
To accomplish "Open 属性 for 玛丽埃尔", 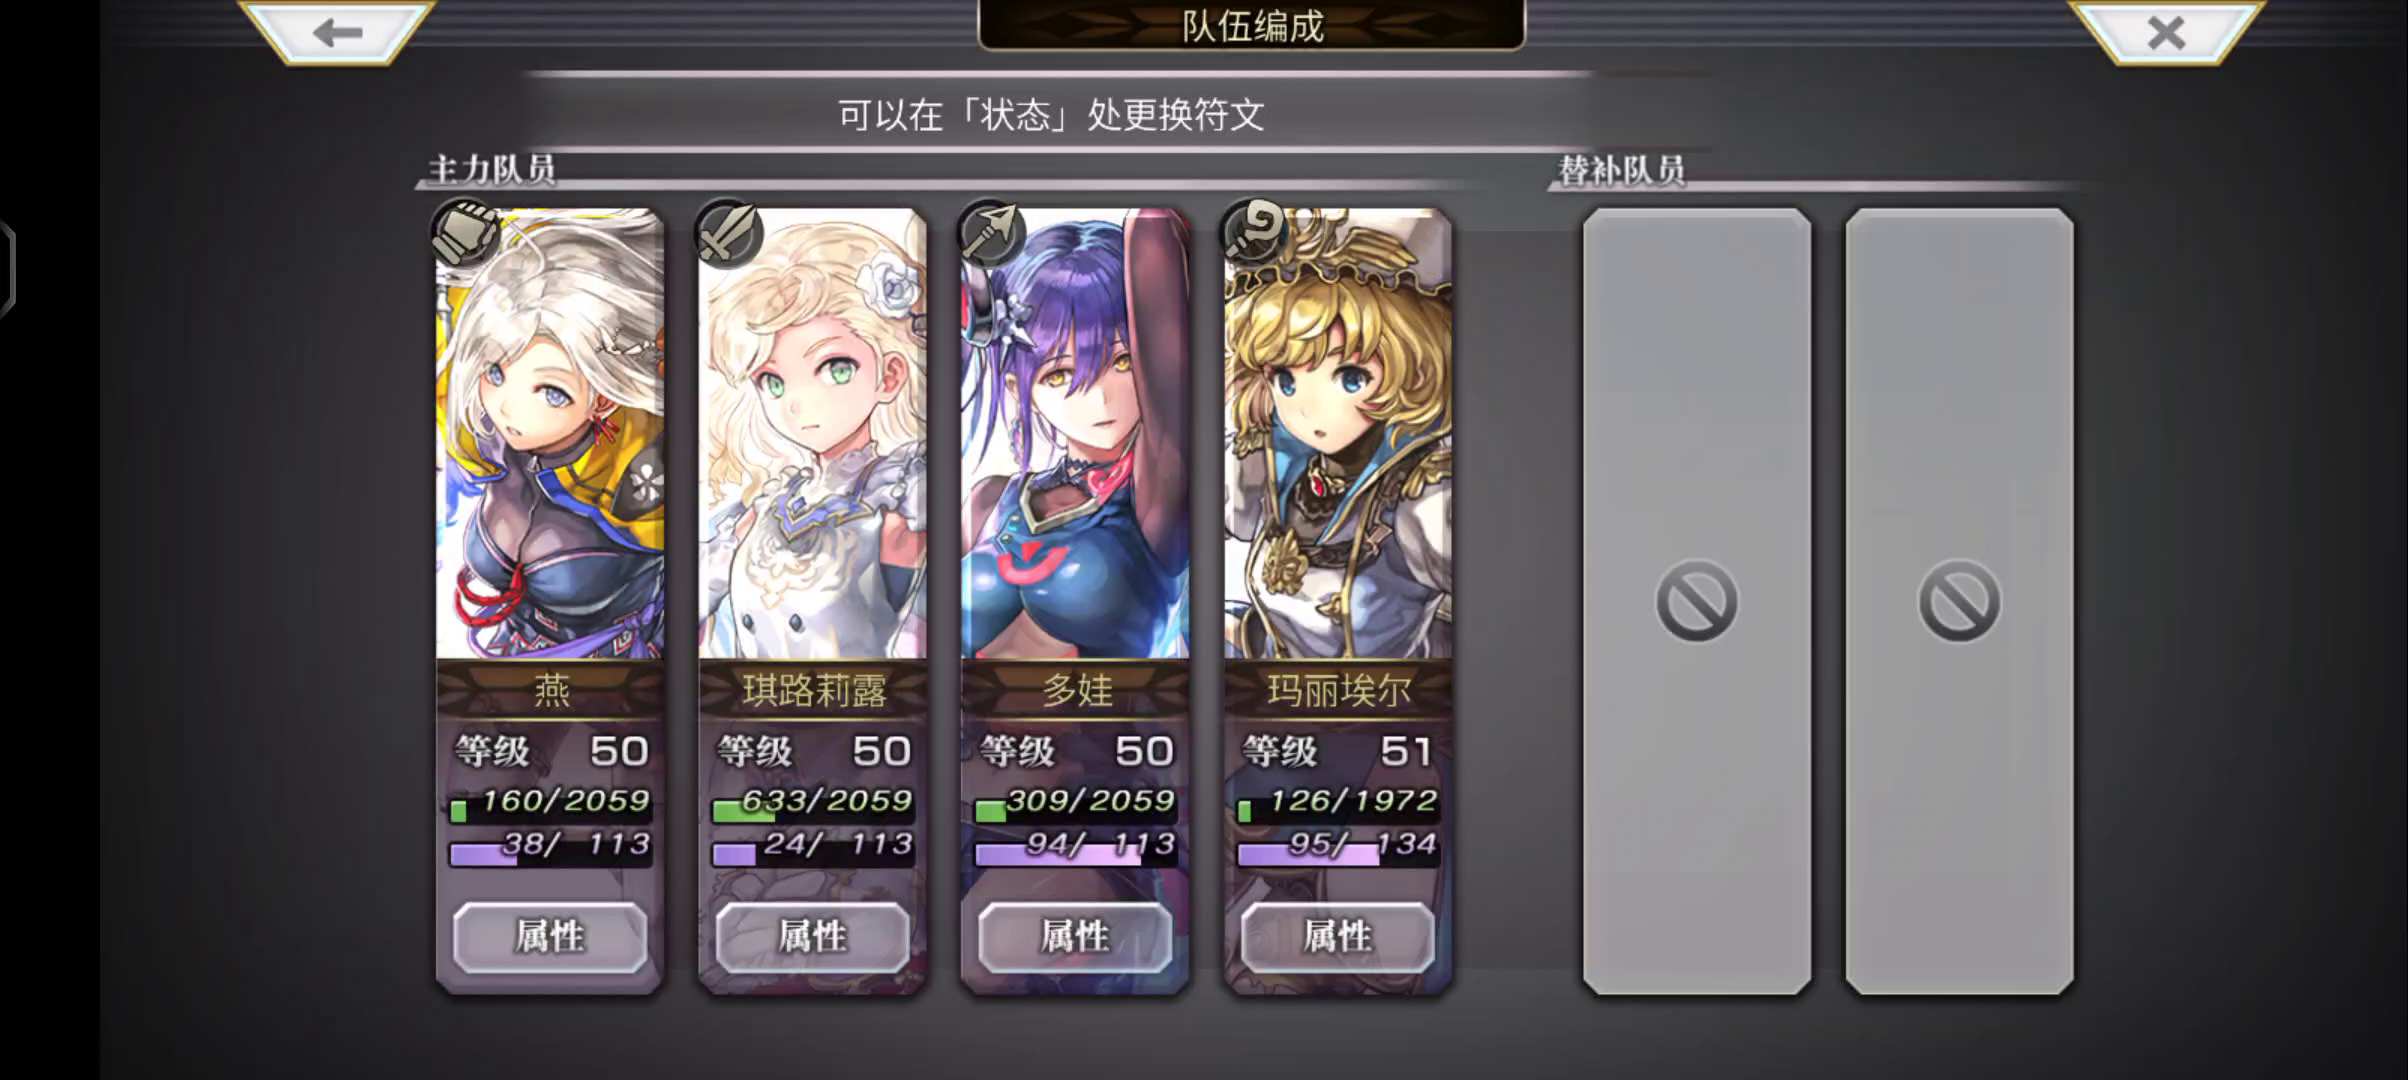I will click(x=1338, y=937).
